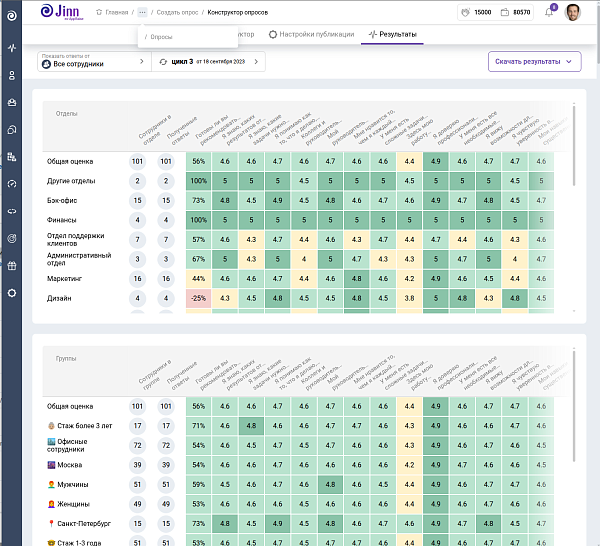Click the Создать опрос breadcrumb link

pos(177,13)
